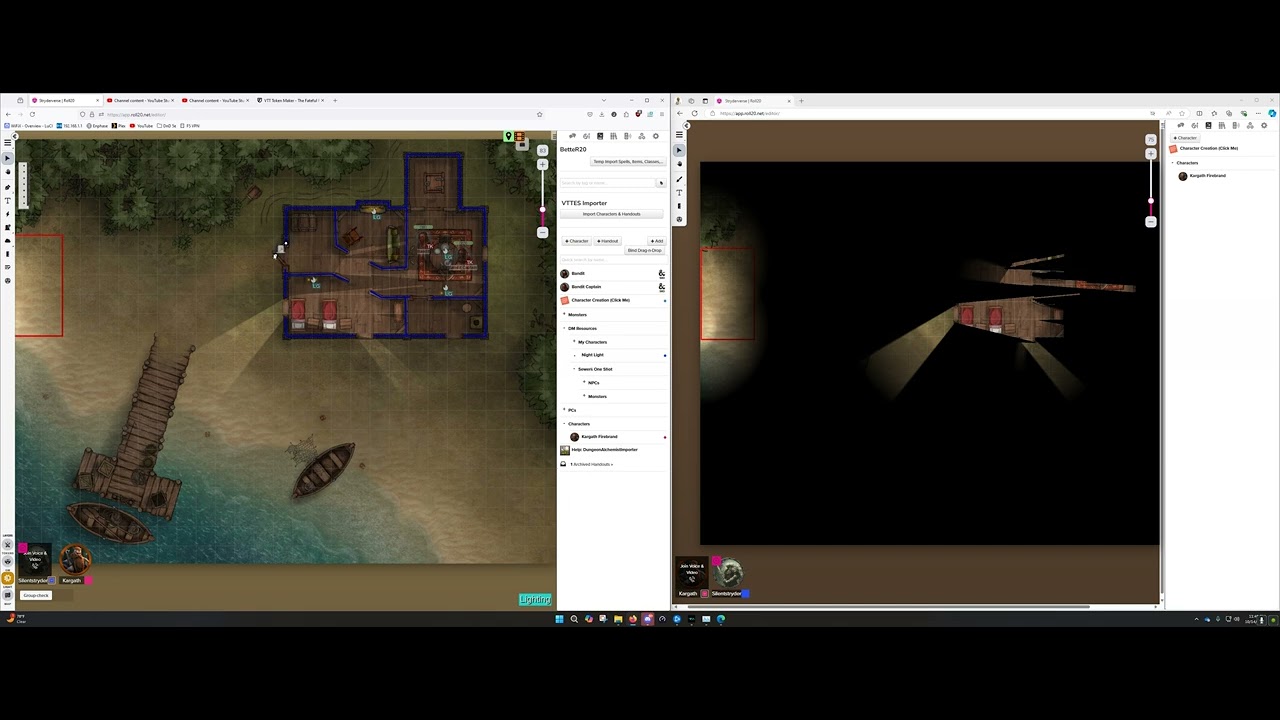Pick the Pan hand tool in left window

click(8, 172)
